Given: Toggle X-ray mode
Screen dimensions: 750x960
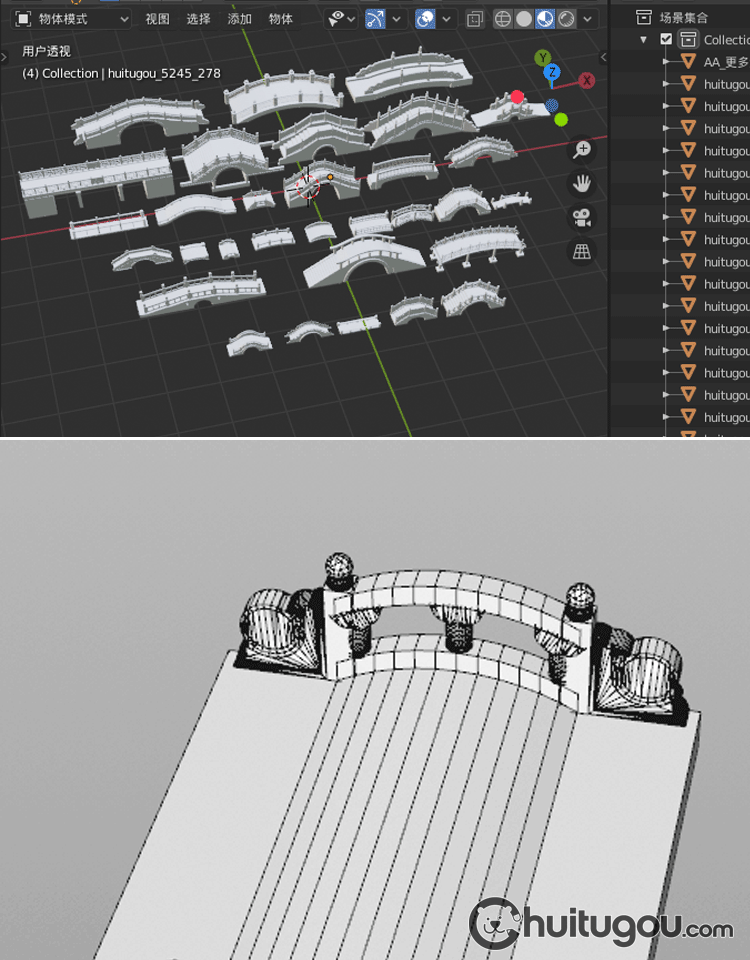Looking at the screenshot, I should [x=474, y=19].
